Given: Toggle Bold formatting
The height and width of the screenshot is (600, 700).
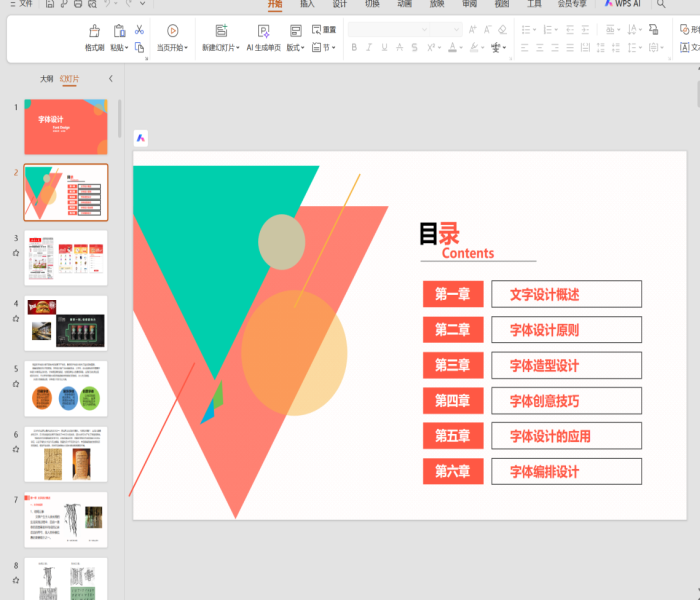Looking at the screenshot, I should tap(355, 48).
